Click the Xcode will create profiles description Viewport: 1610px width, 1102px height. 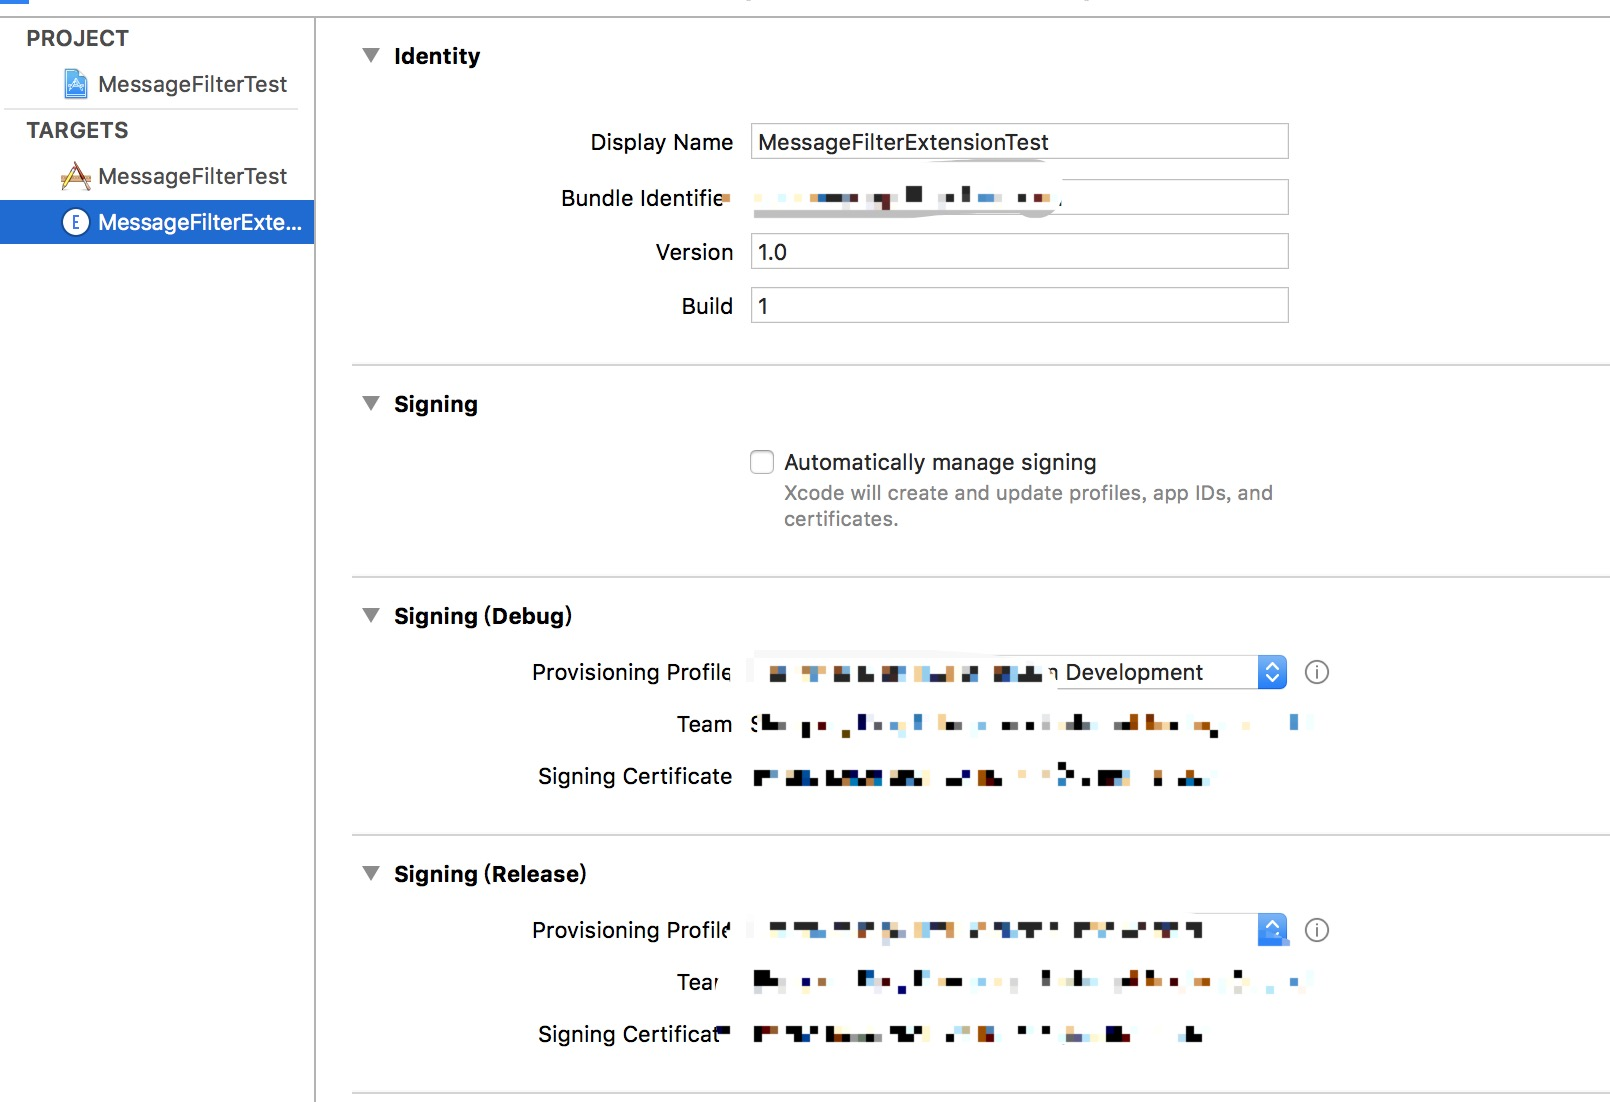[x=1028, y=506]
